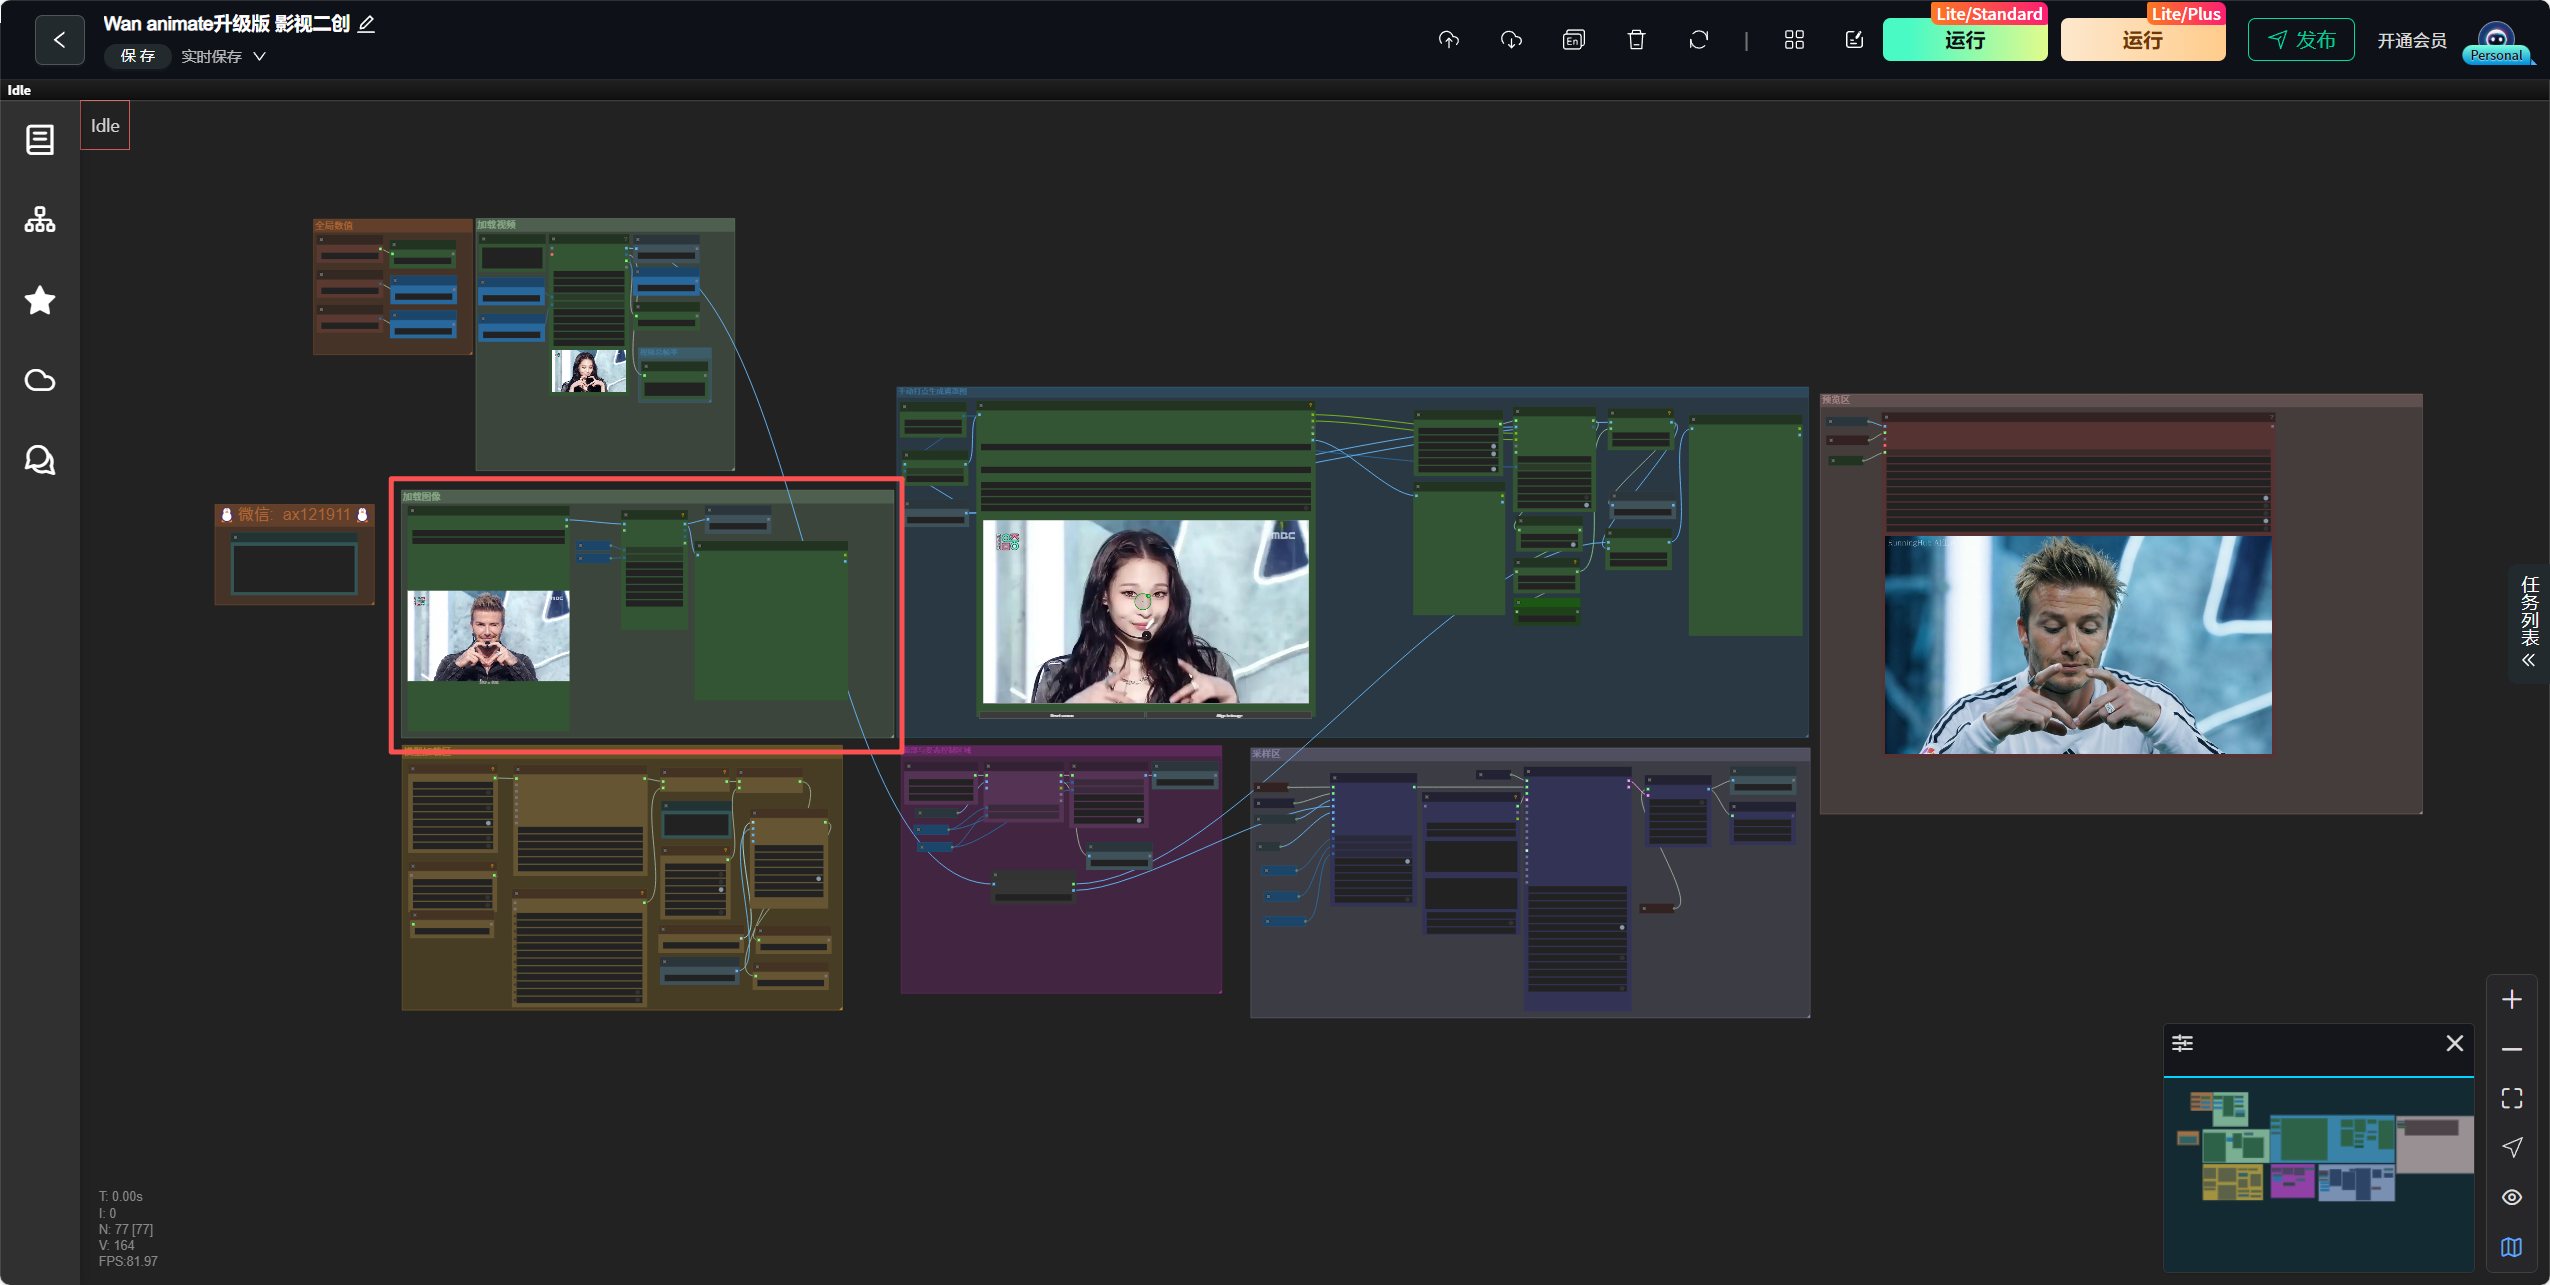Open the cloud upload icon
Screen dimensions: 2550x1285
point(1449,40)
